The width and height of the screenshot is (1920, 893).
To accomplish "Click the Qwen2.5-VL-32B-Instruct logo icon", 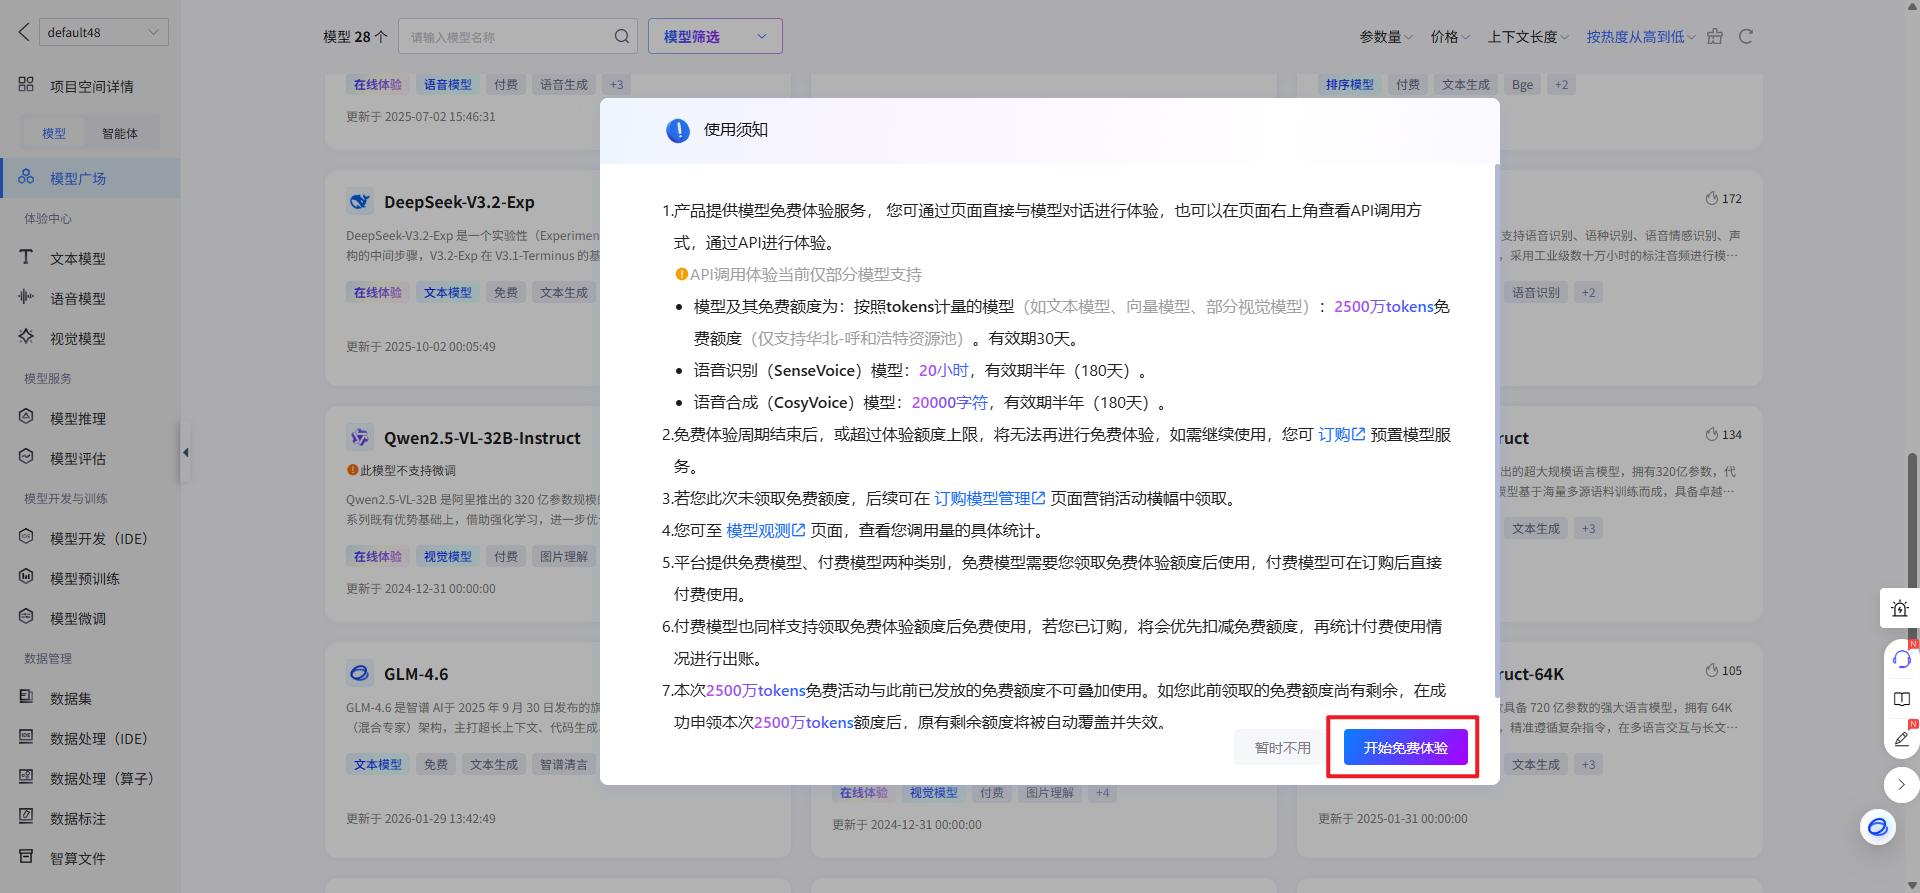I will pos(359,438).
